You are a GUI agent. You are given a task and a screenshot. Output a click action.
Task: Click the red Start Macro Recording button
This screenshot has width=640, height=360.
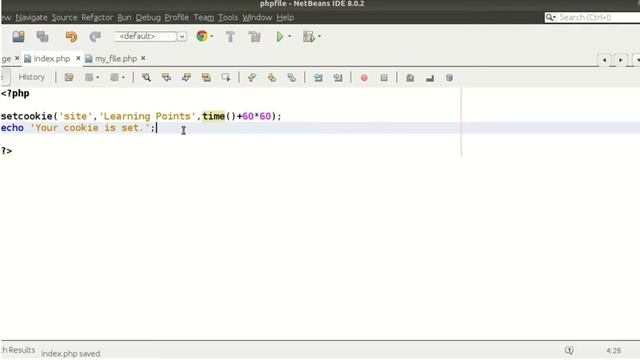click(x=364, y=78)
